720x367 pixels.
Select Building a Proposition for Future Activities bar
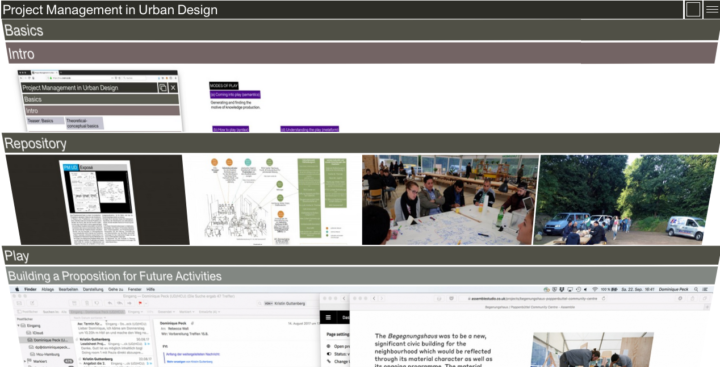point(361,276)
